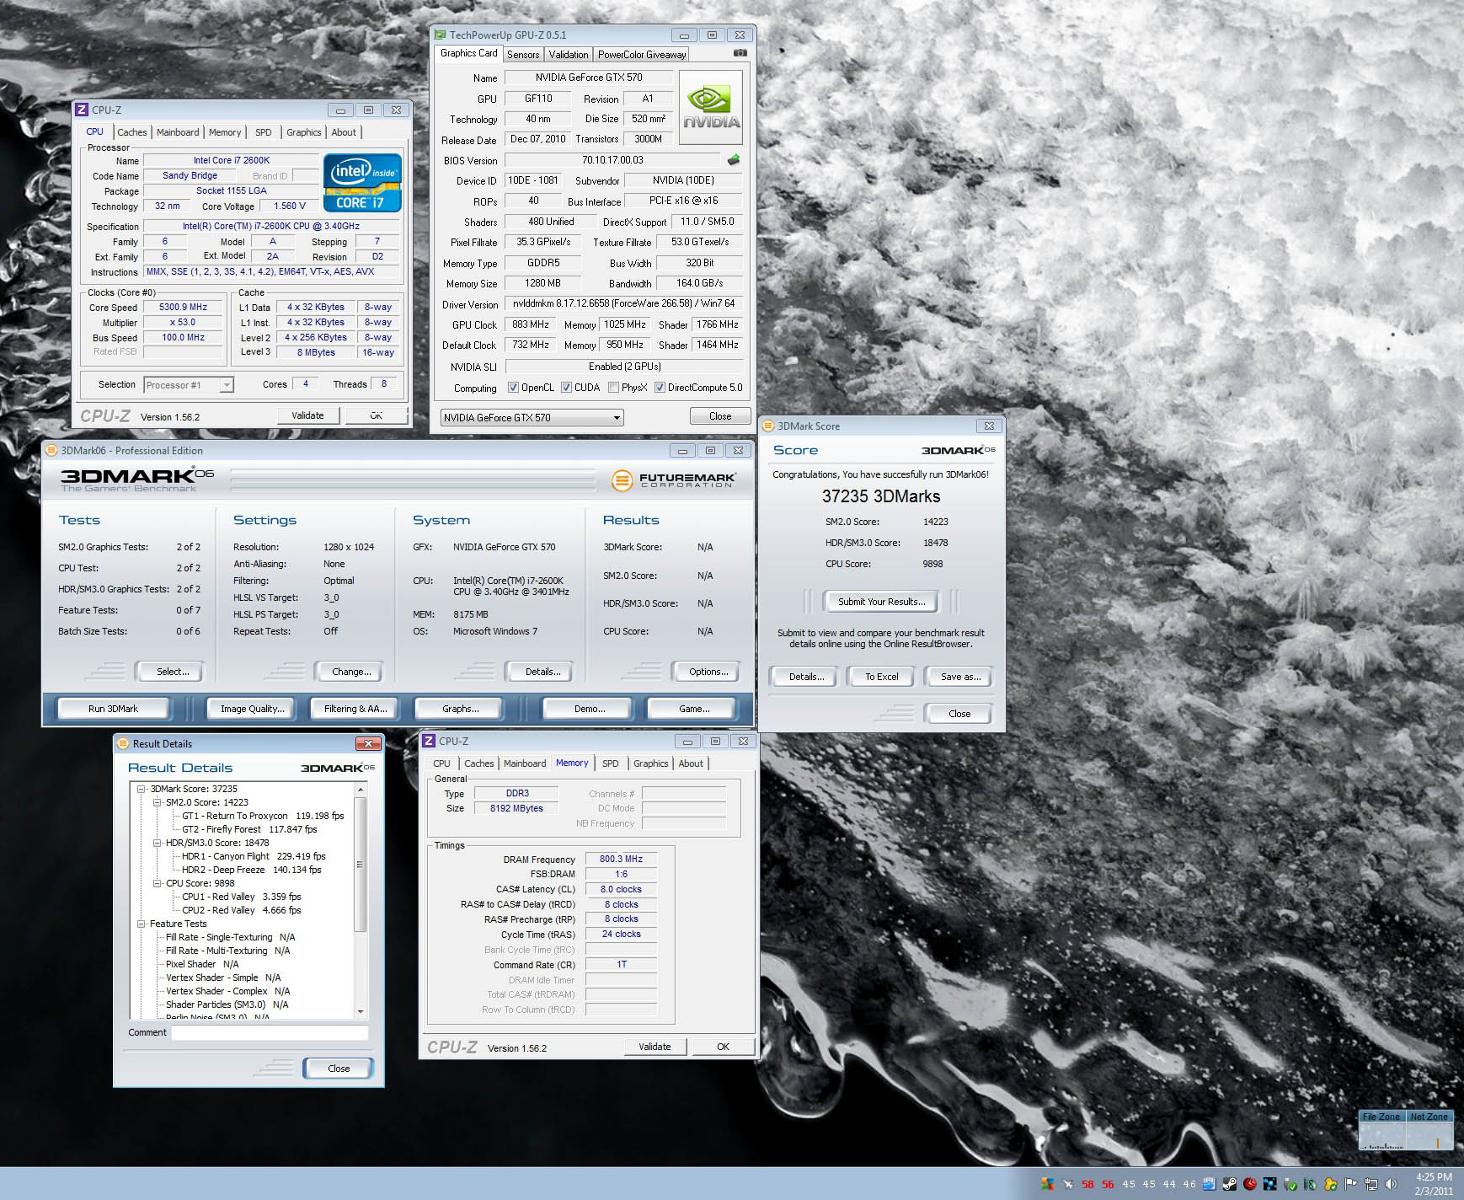Collapse the 3DMark Score: 37235 tree node

tap(142, 789)
